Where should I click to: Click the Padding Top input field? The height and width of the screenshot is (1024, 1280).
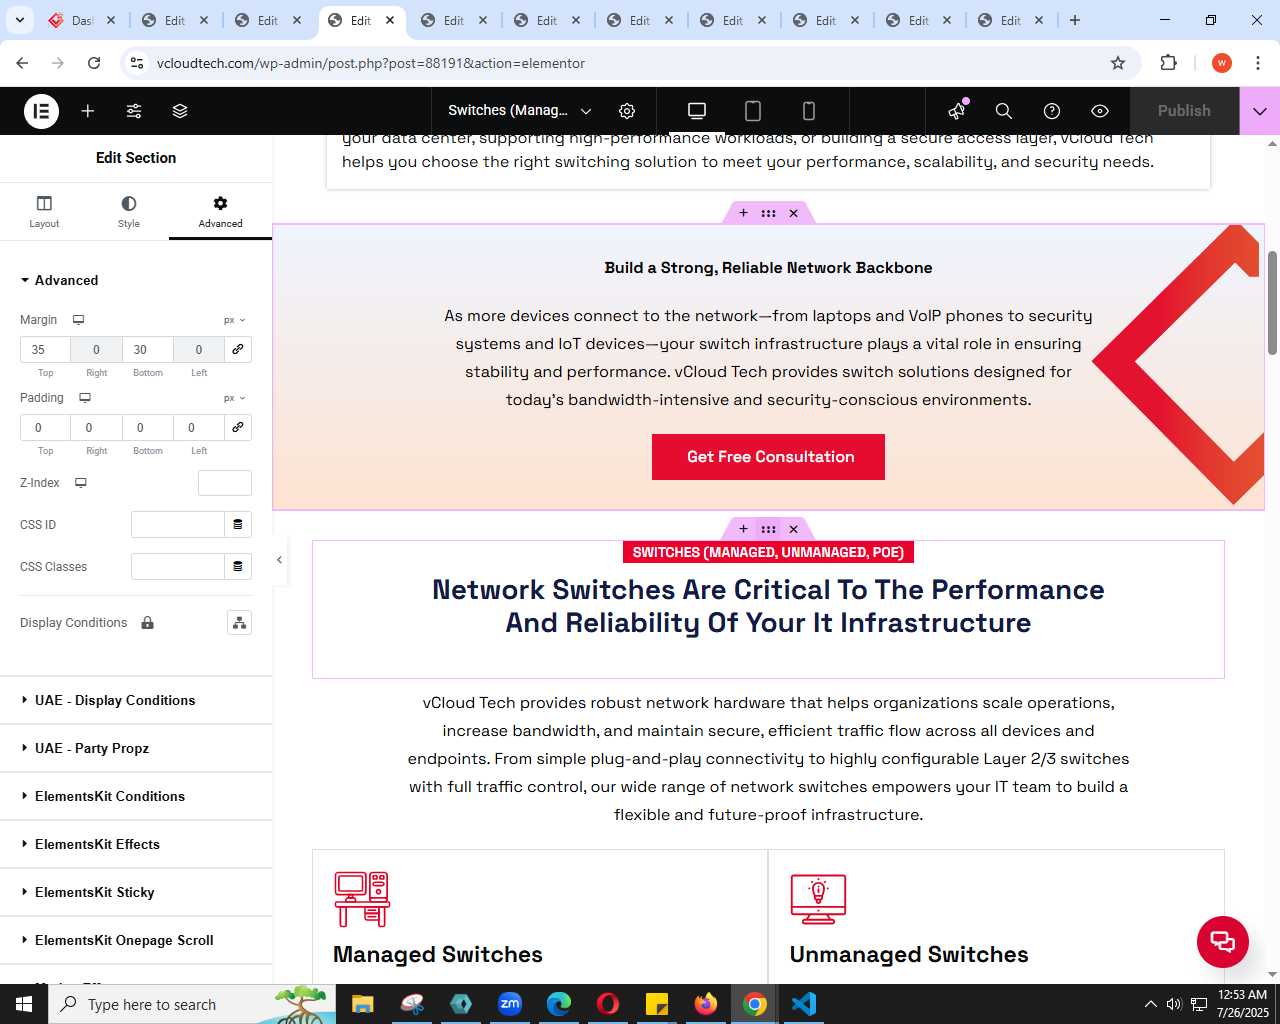point(45,427)
